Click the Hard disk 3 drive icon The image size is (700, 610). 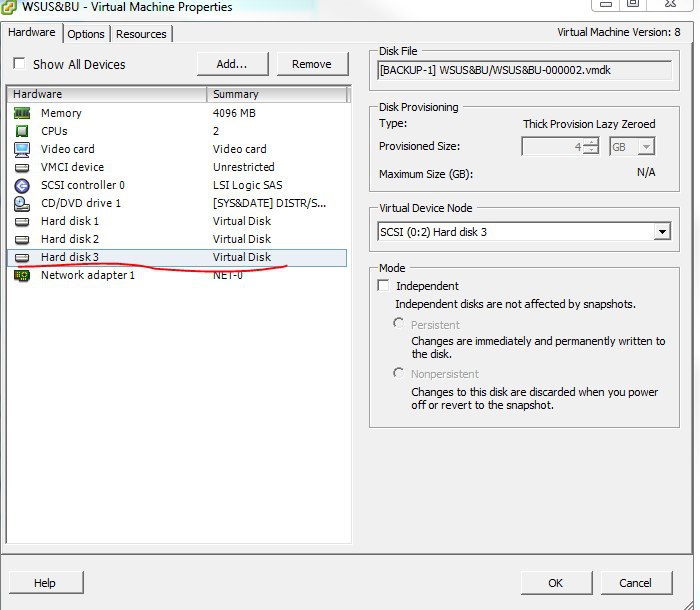point(22,258)
